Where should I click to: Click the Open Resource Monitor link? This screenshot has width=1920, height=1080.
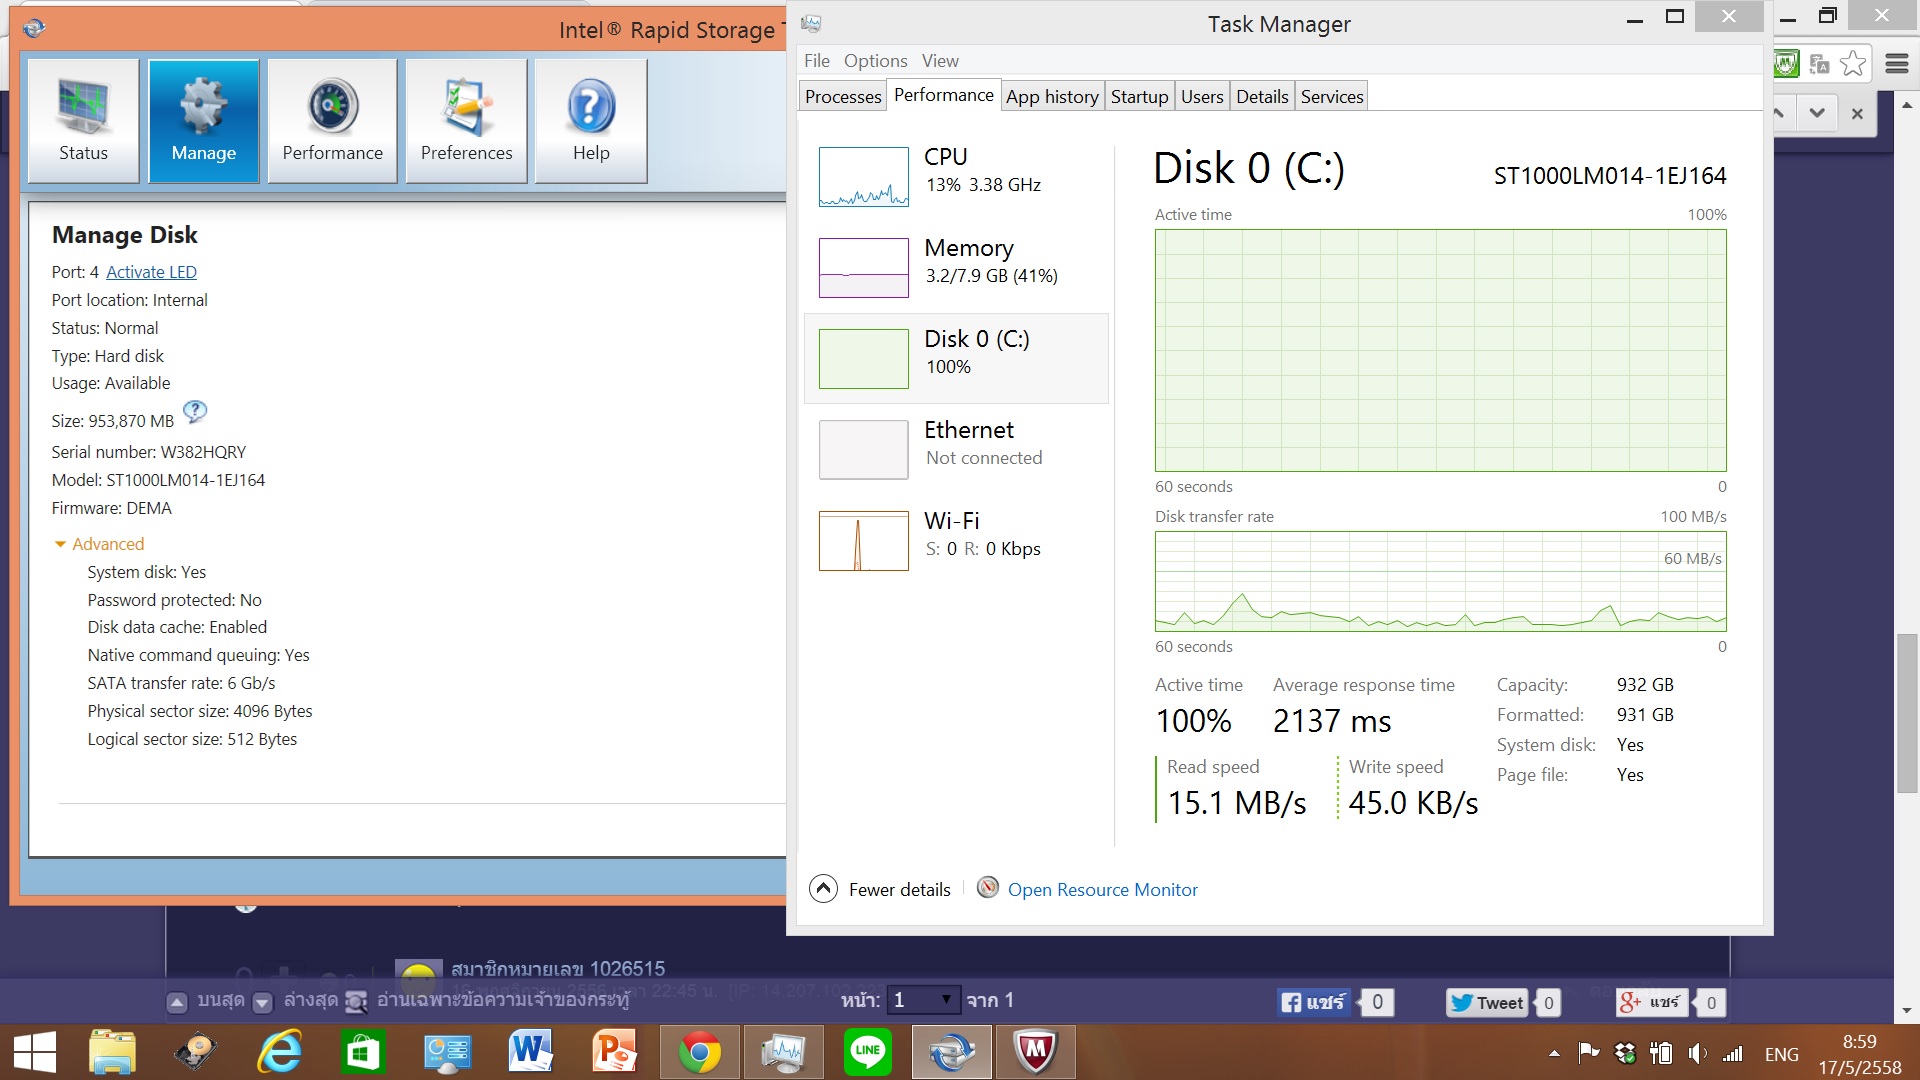click(x=1102, y=890)
